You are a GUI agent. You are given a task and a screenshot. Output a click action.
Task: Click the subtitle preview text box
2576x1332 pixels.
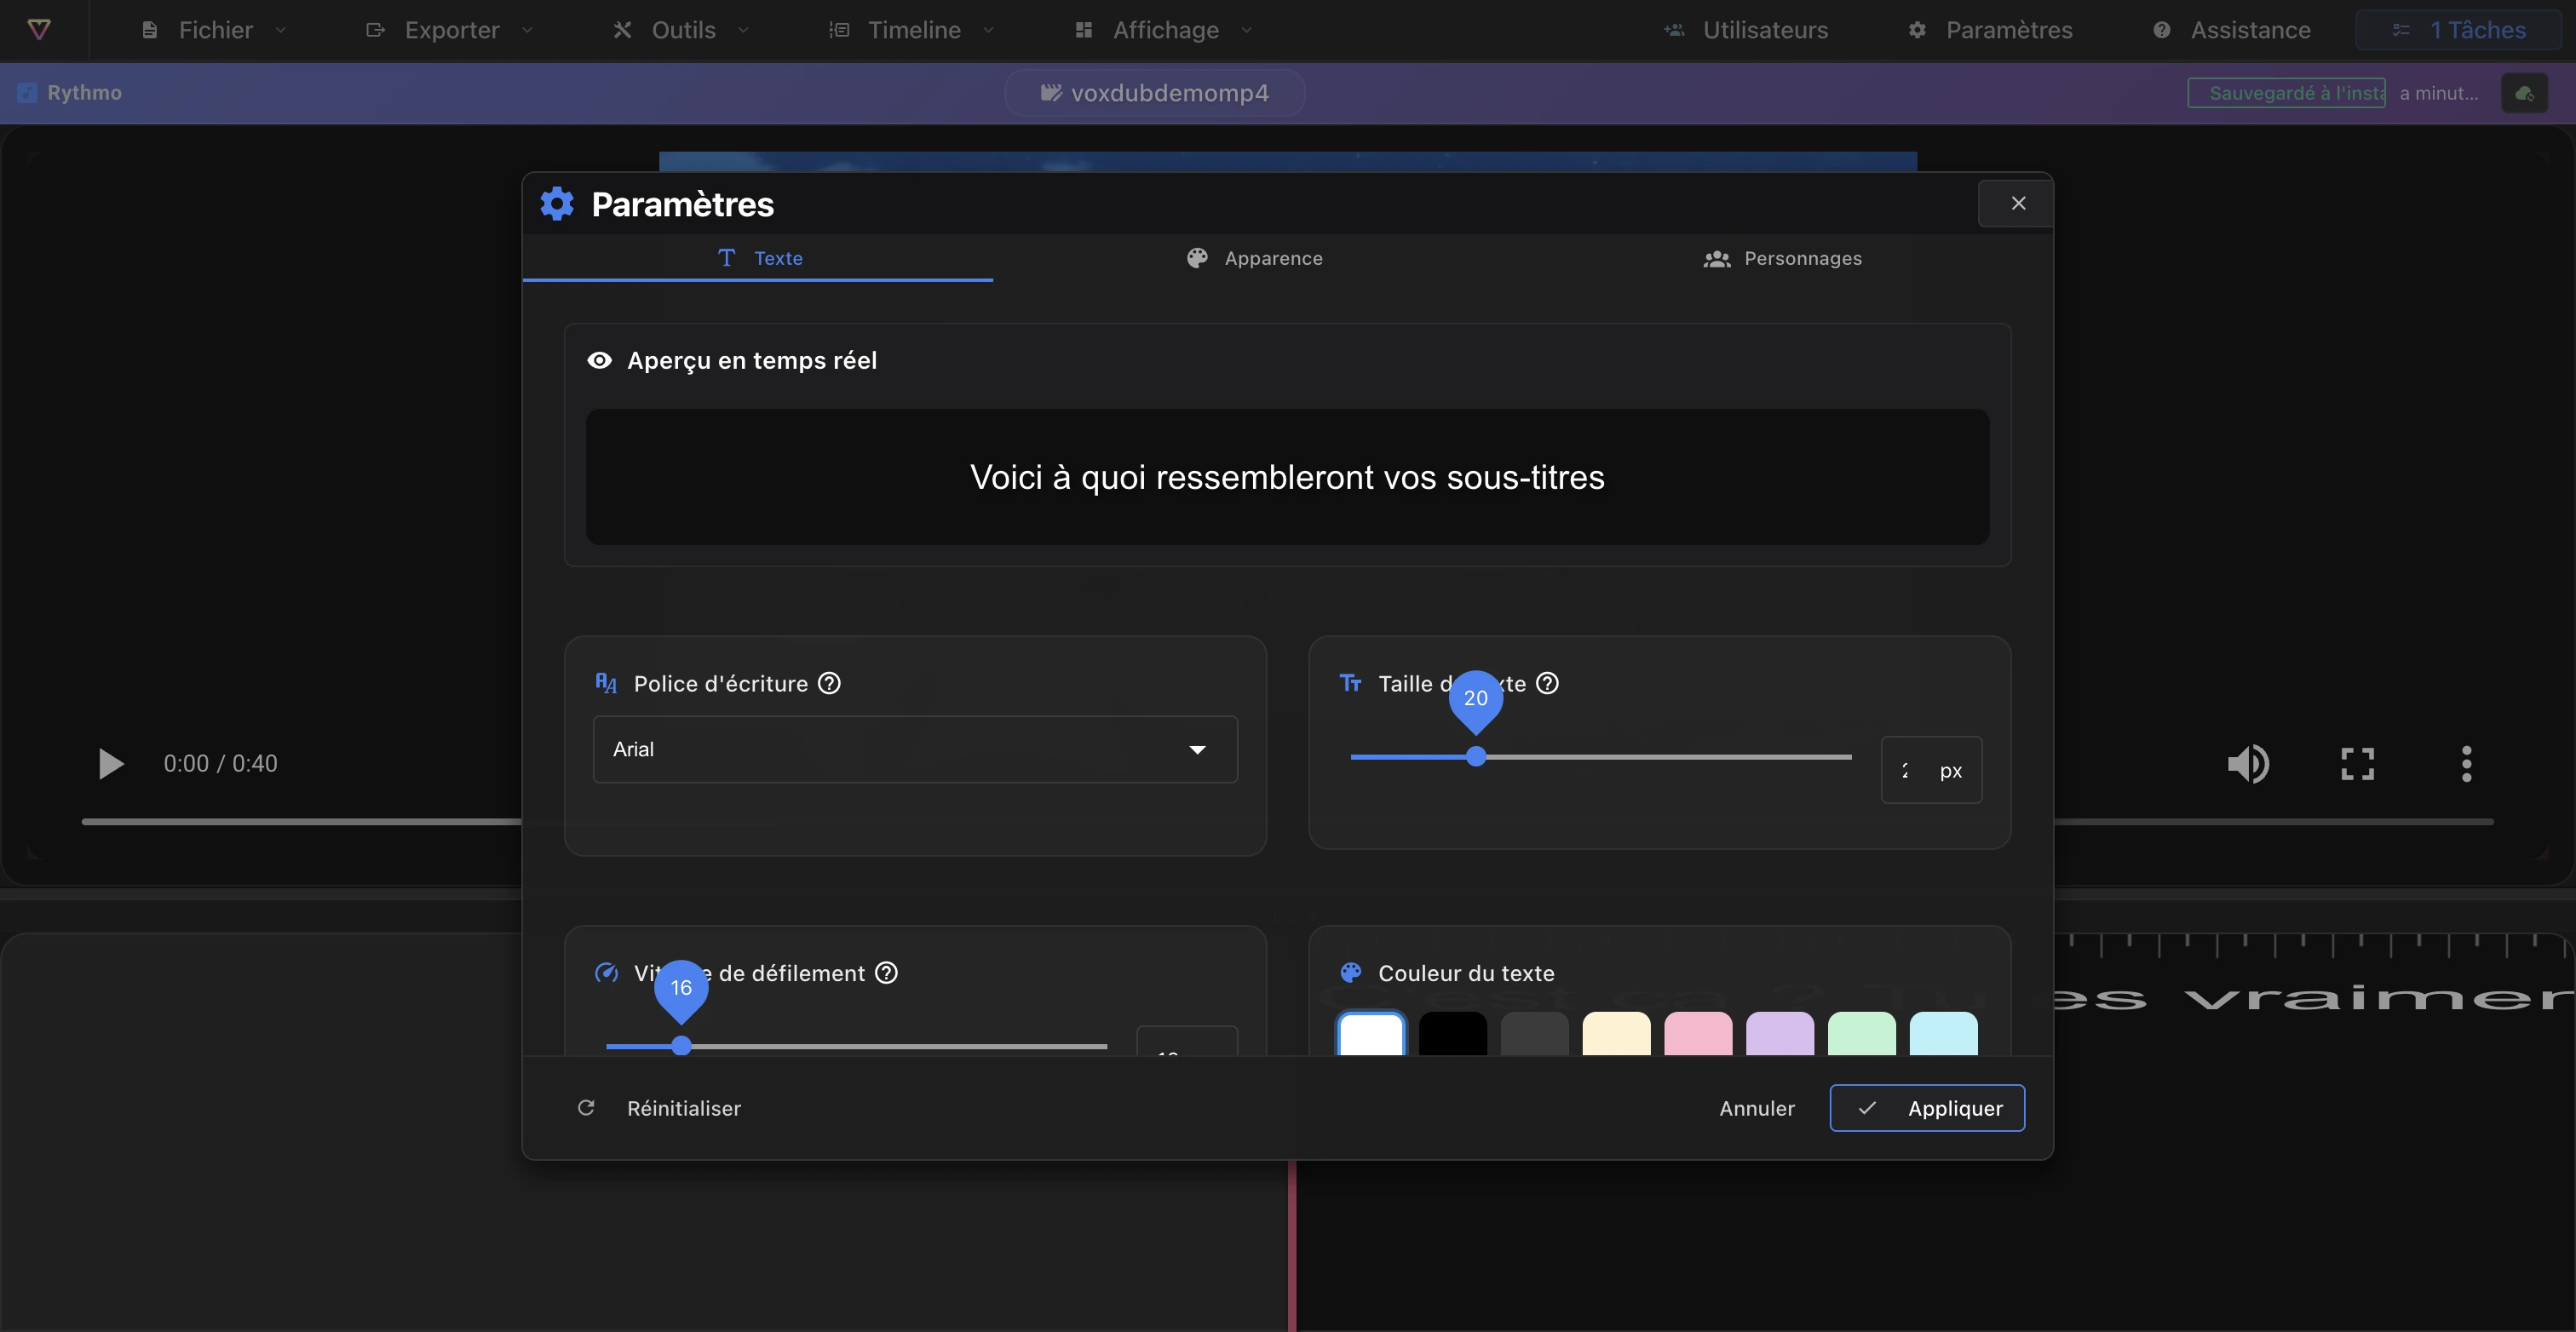[1287, 477]
